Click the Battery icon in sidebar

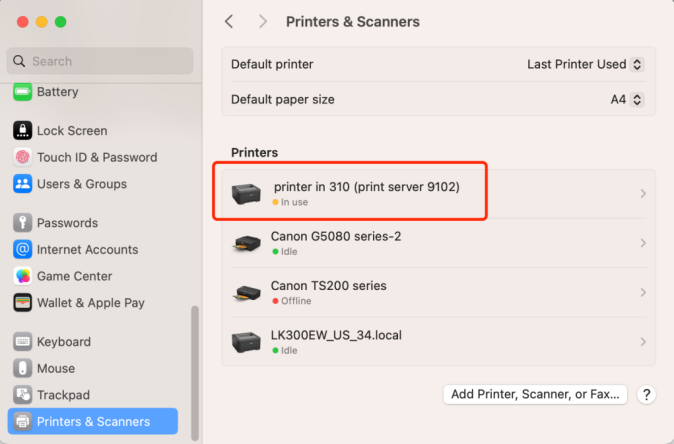(22, 92)
